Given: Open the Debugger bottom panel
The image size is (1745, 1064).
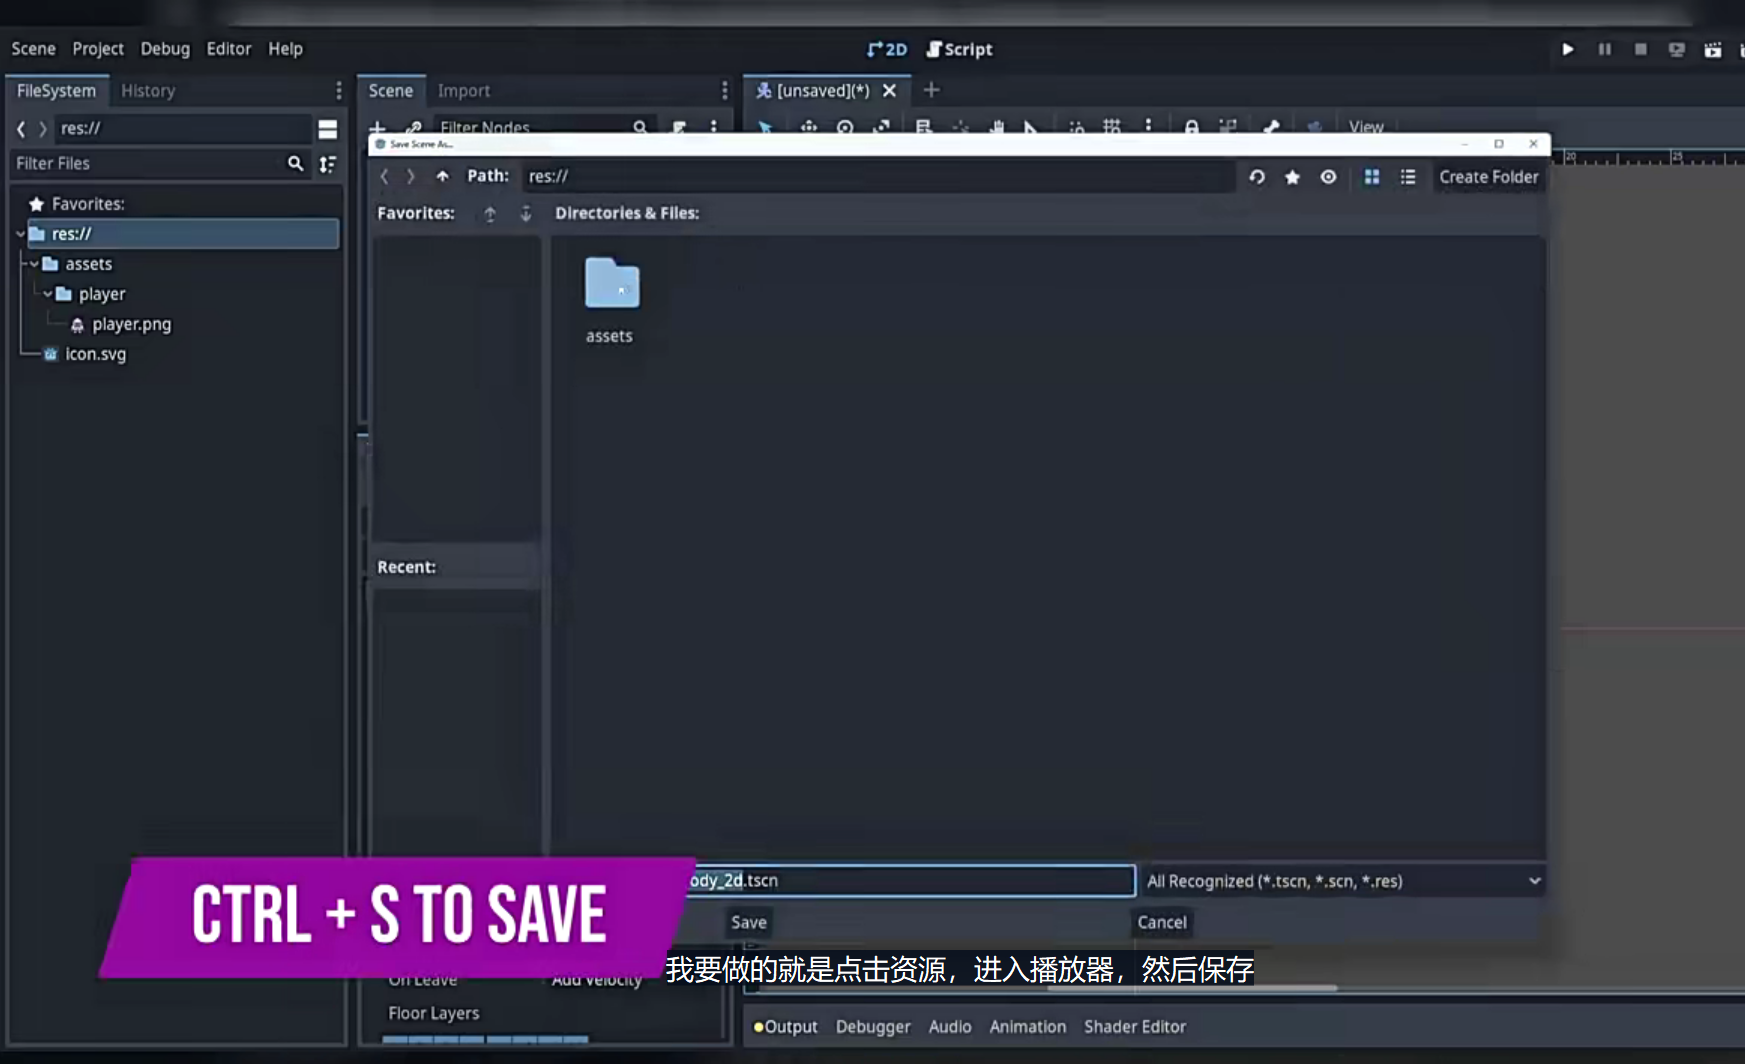Looking at the screenshot, I should (x=873, y=1027).
